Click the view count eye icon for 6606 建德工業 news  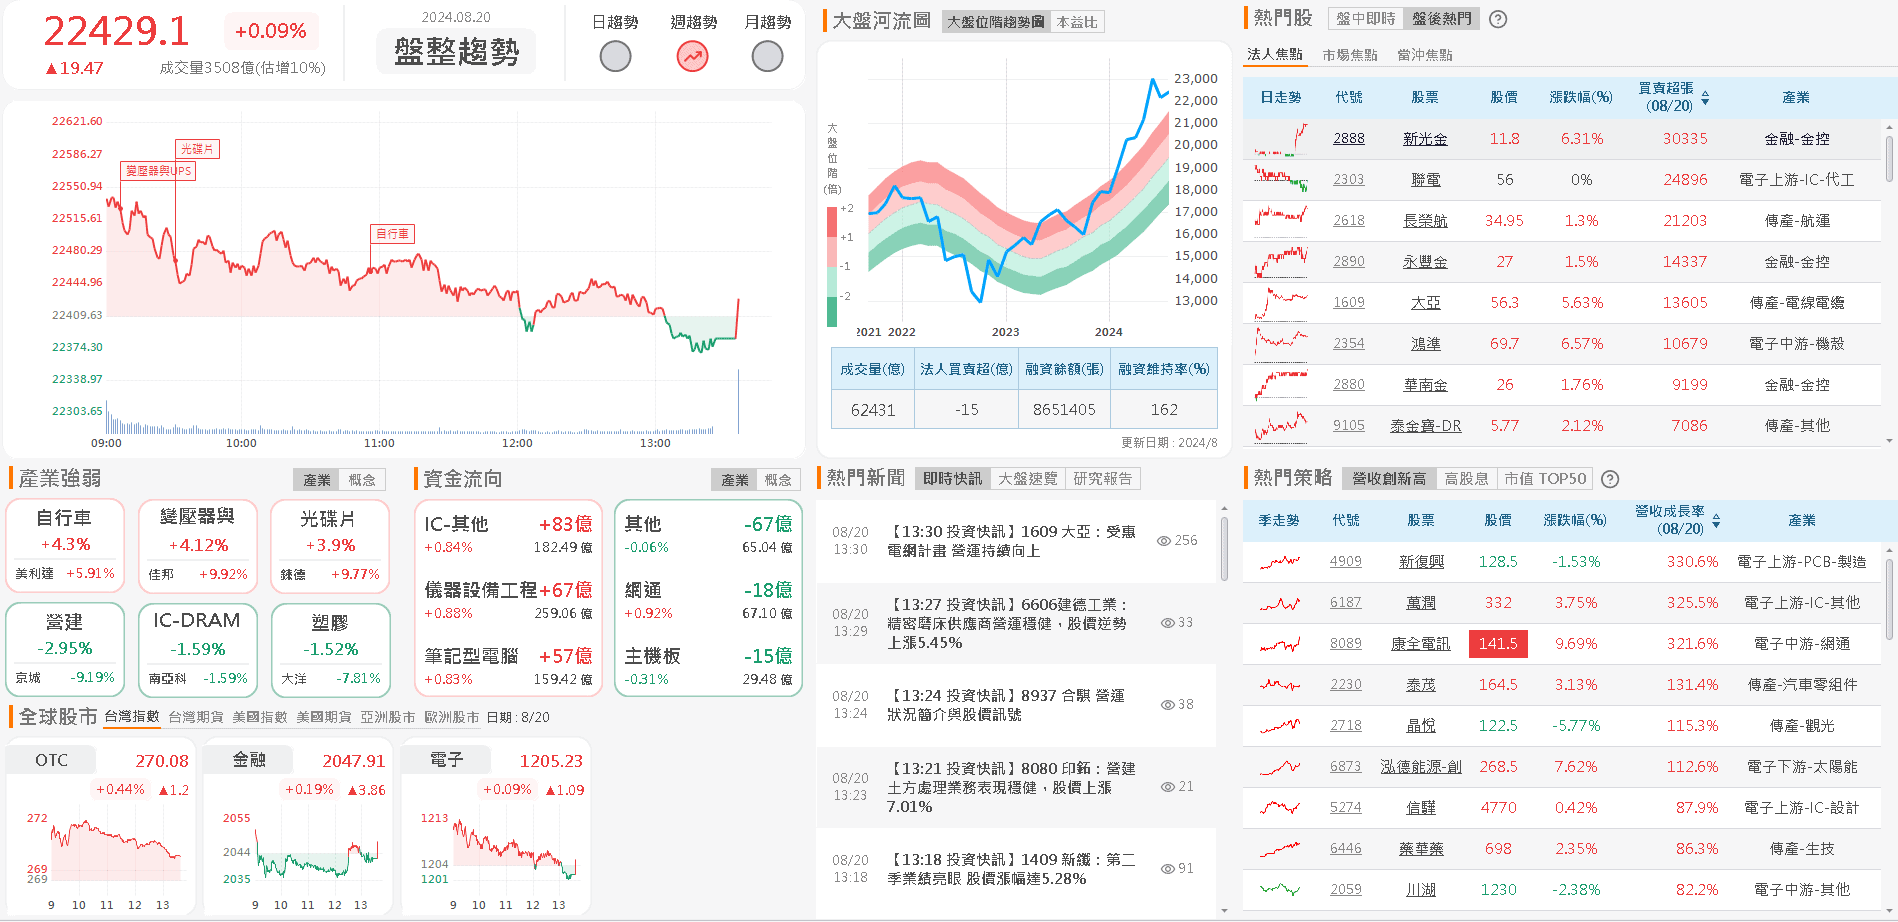point(1167,623)
